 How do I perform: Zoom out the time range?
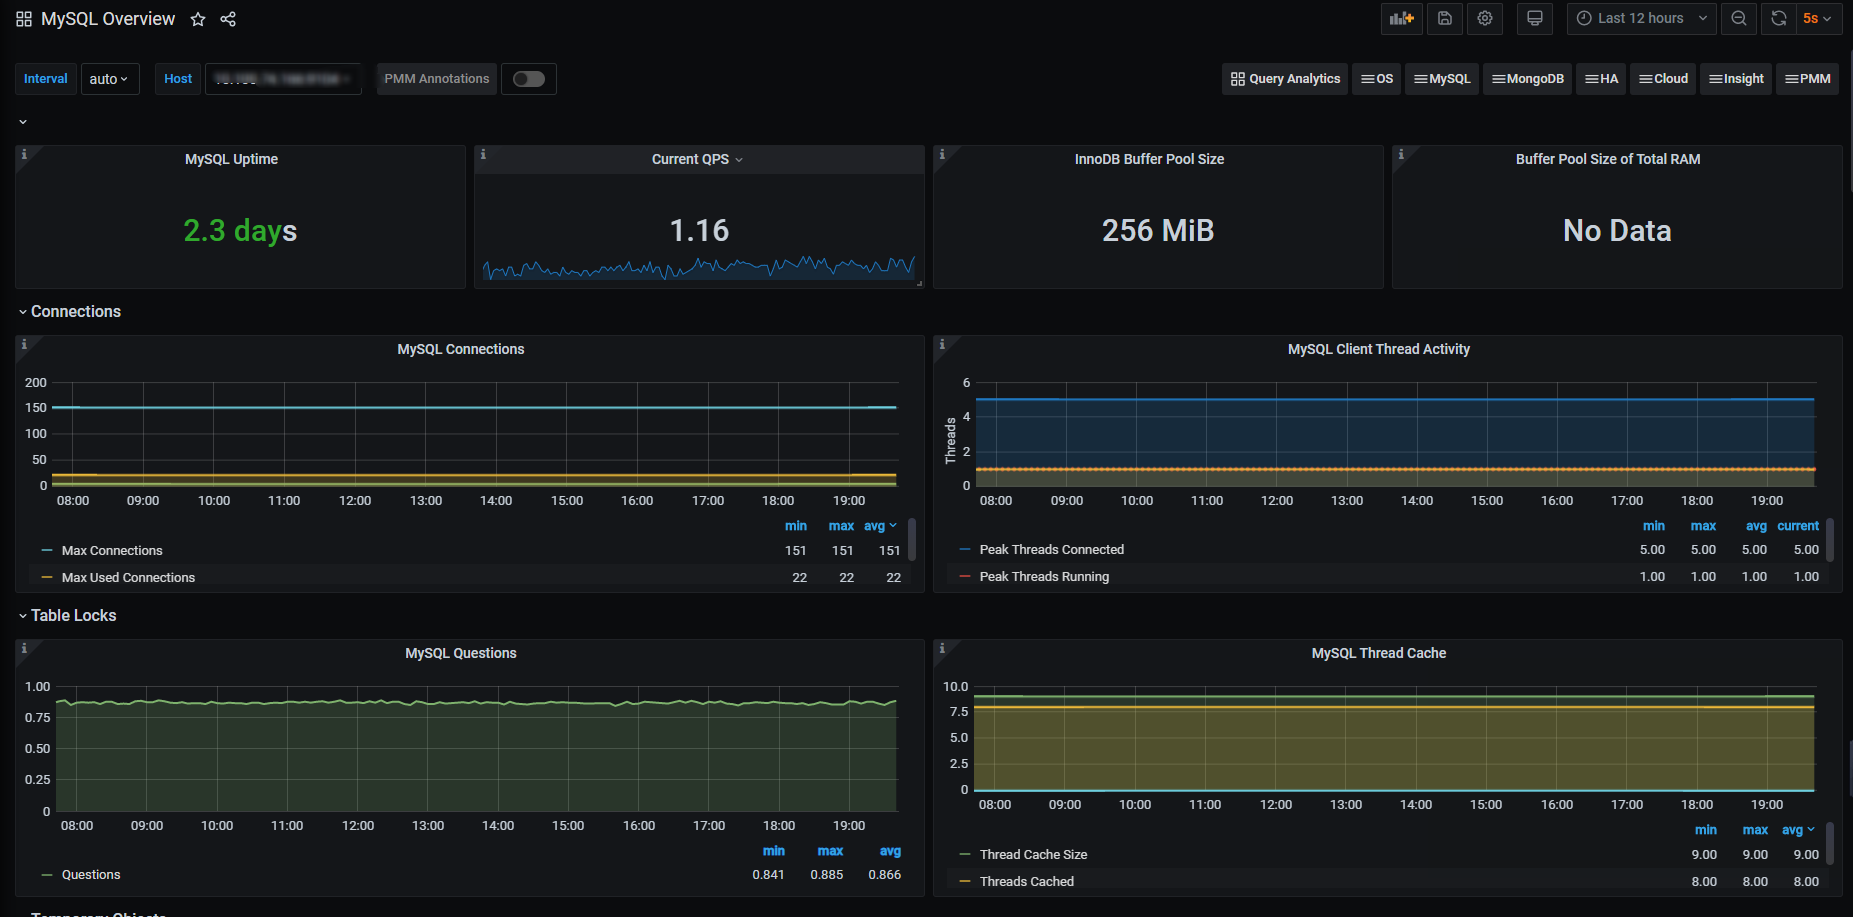1739,19
